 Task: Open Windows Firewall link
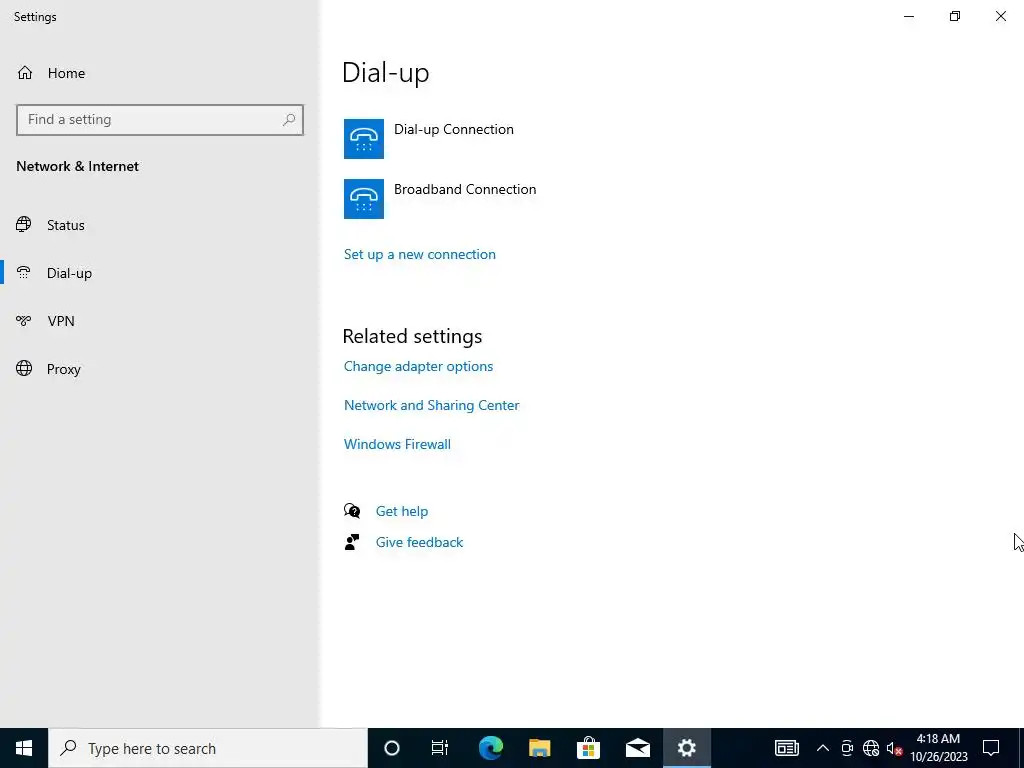point(397,444)
